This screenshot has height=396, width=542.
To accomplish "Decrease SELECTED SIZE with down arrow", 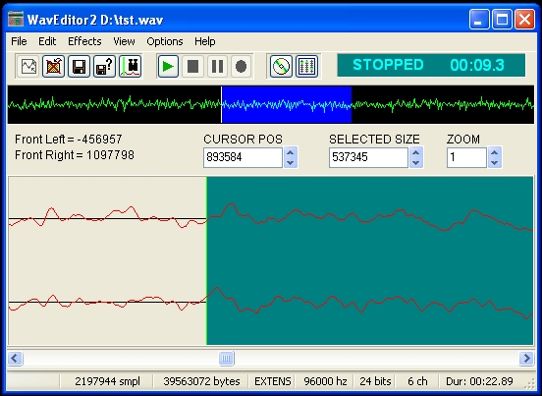I will pyautogui.click(x=416, y=162).
